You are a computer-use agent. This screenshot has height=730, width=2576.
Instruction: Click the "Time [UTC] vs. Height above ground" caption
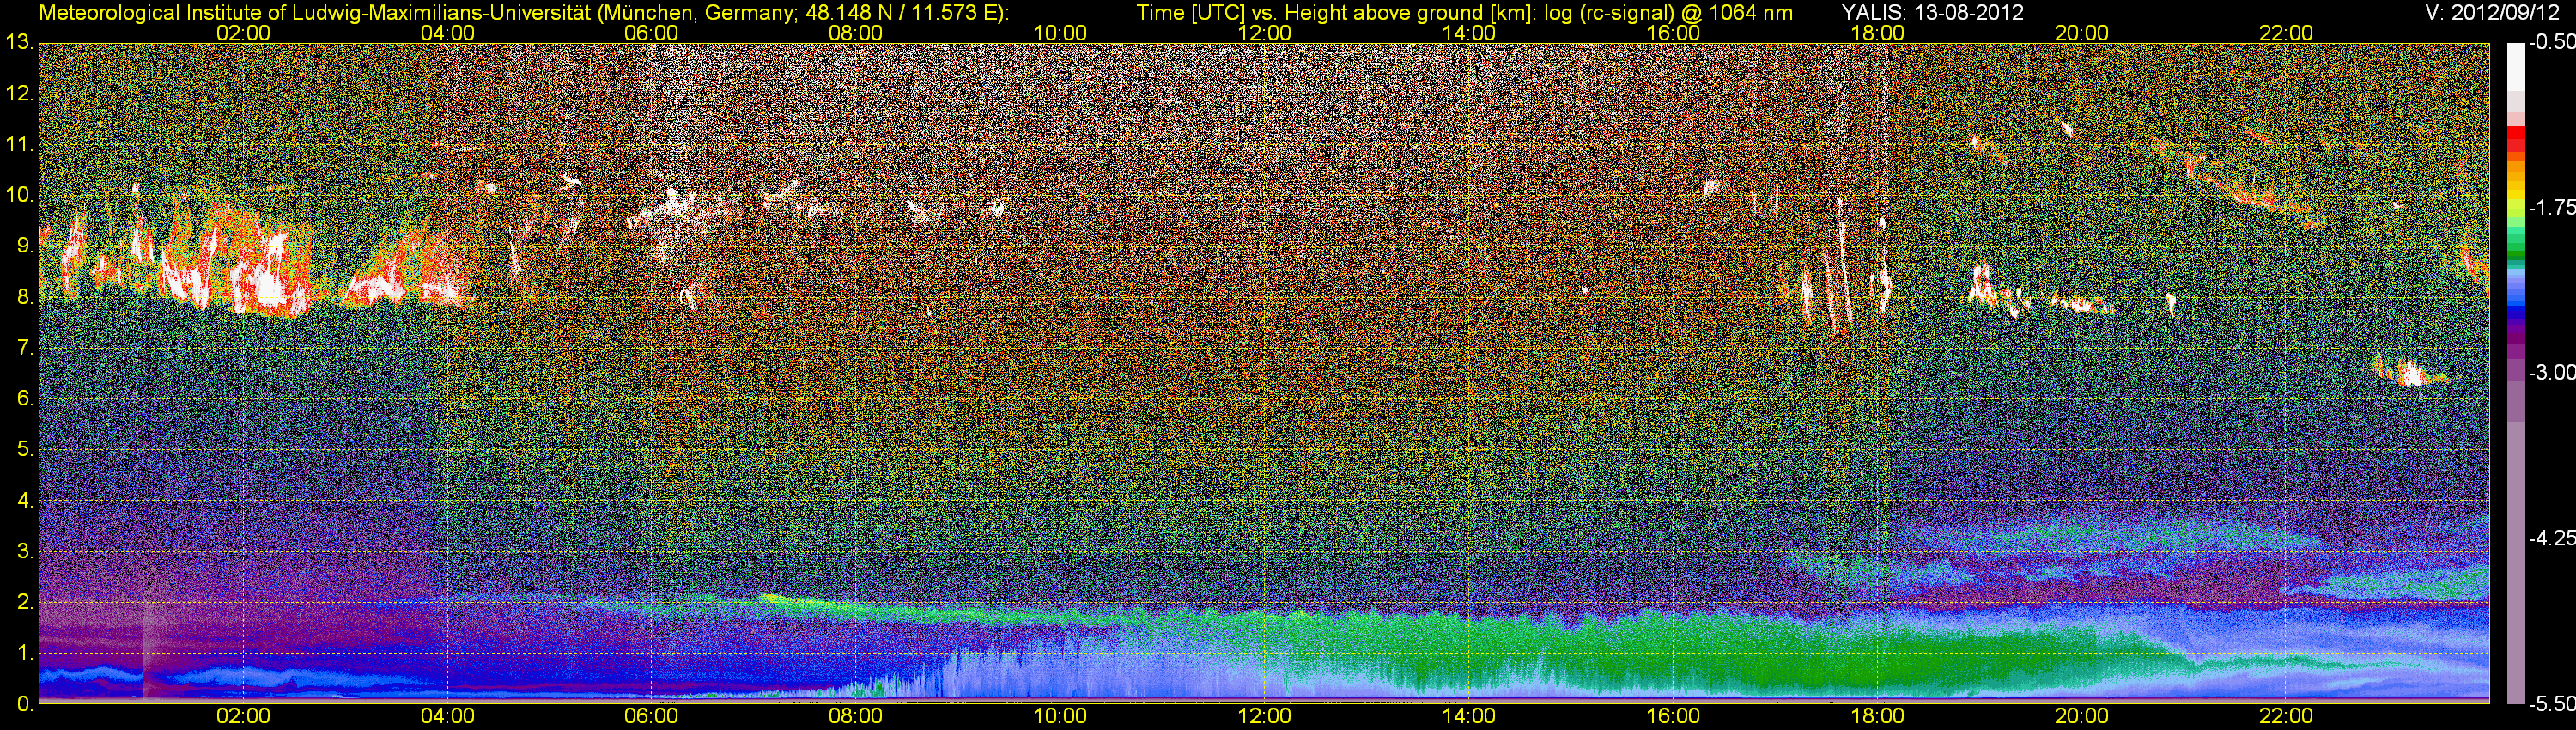[x=1465, y=13]
